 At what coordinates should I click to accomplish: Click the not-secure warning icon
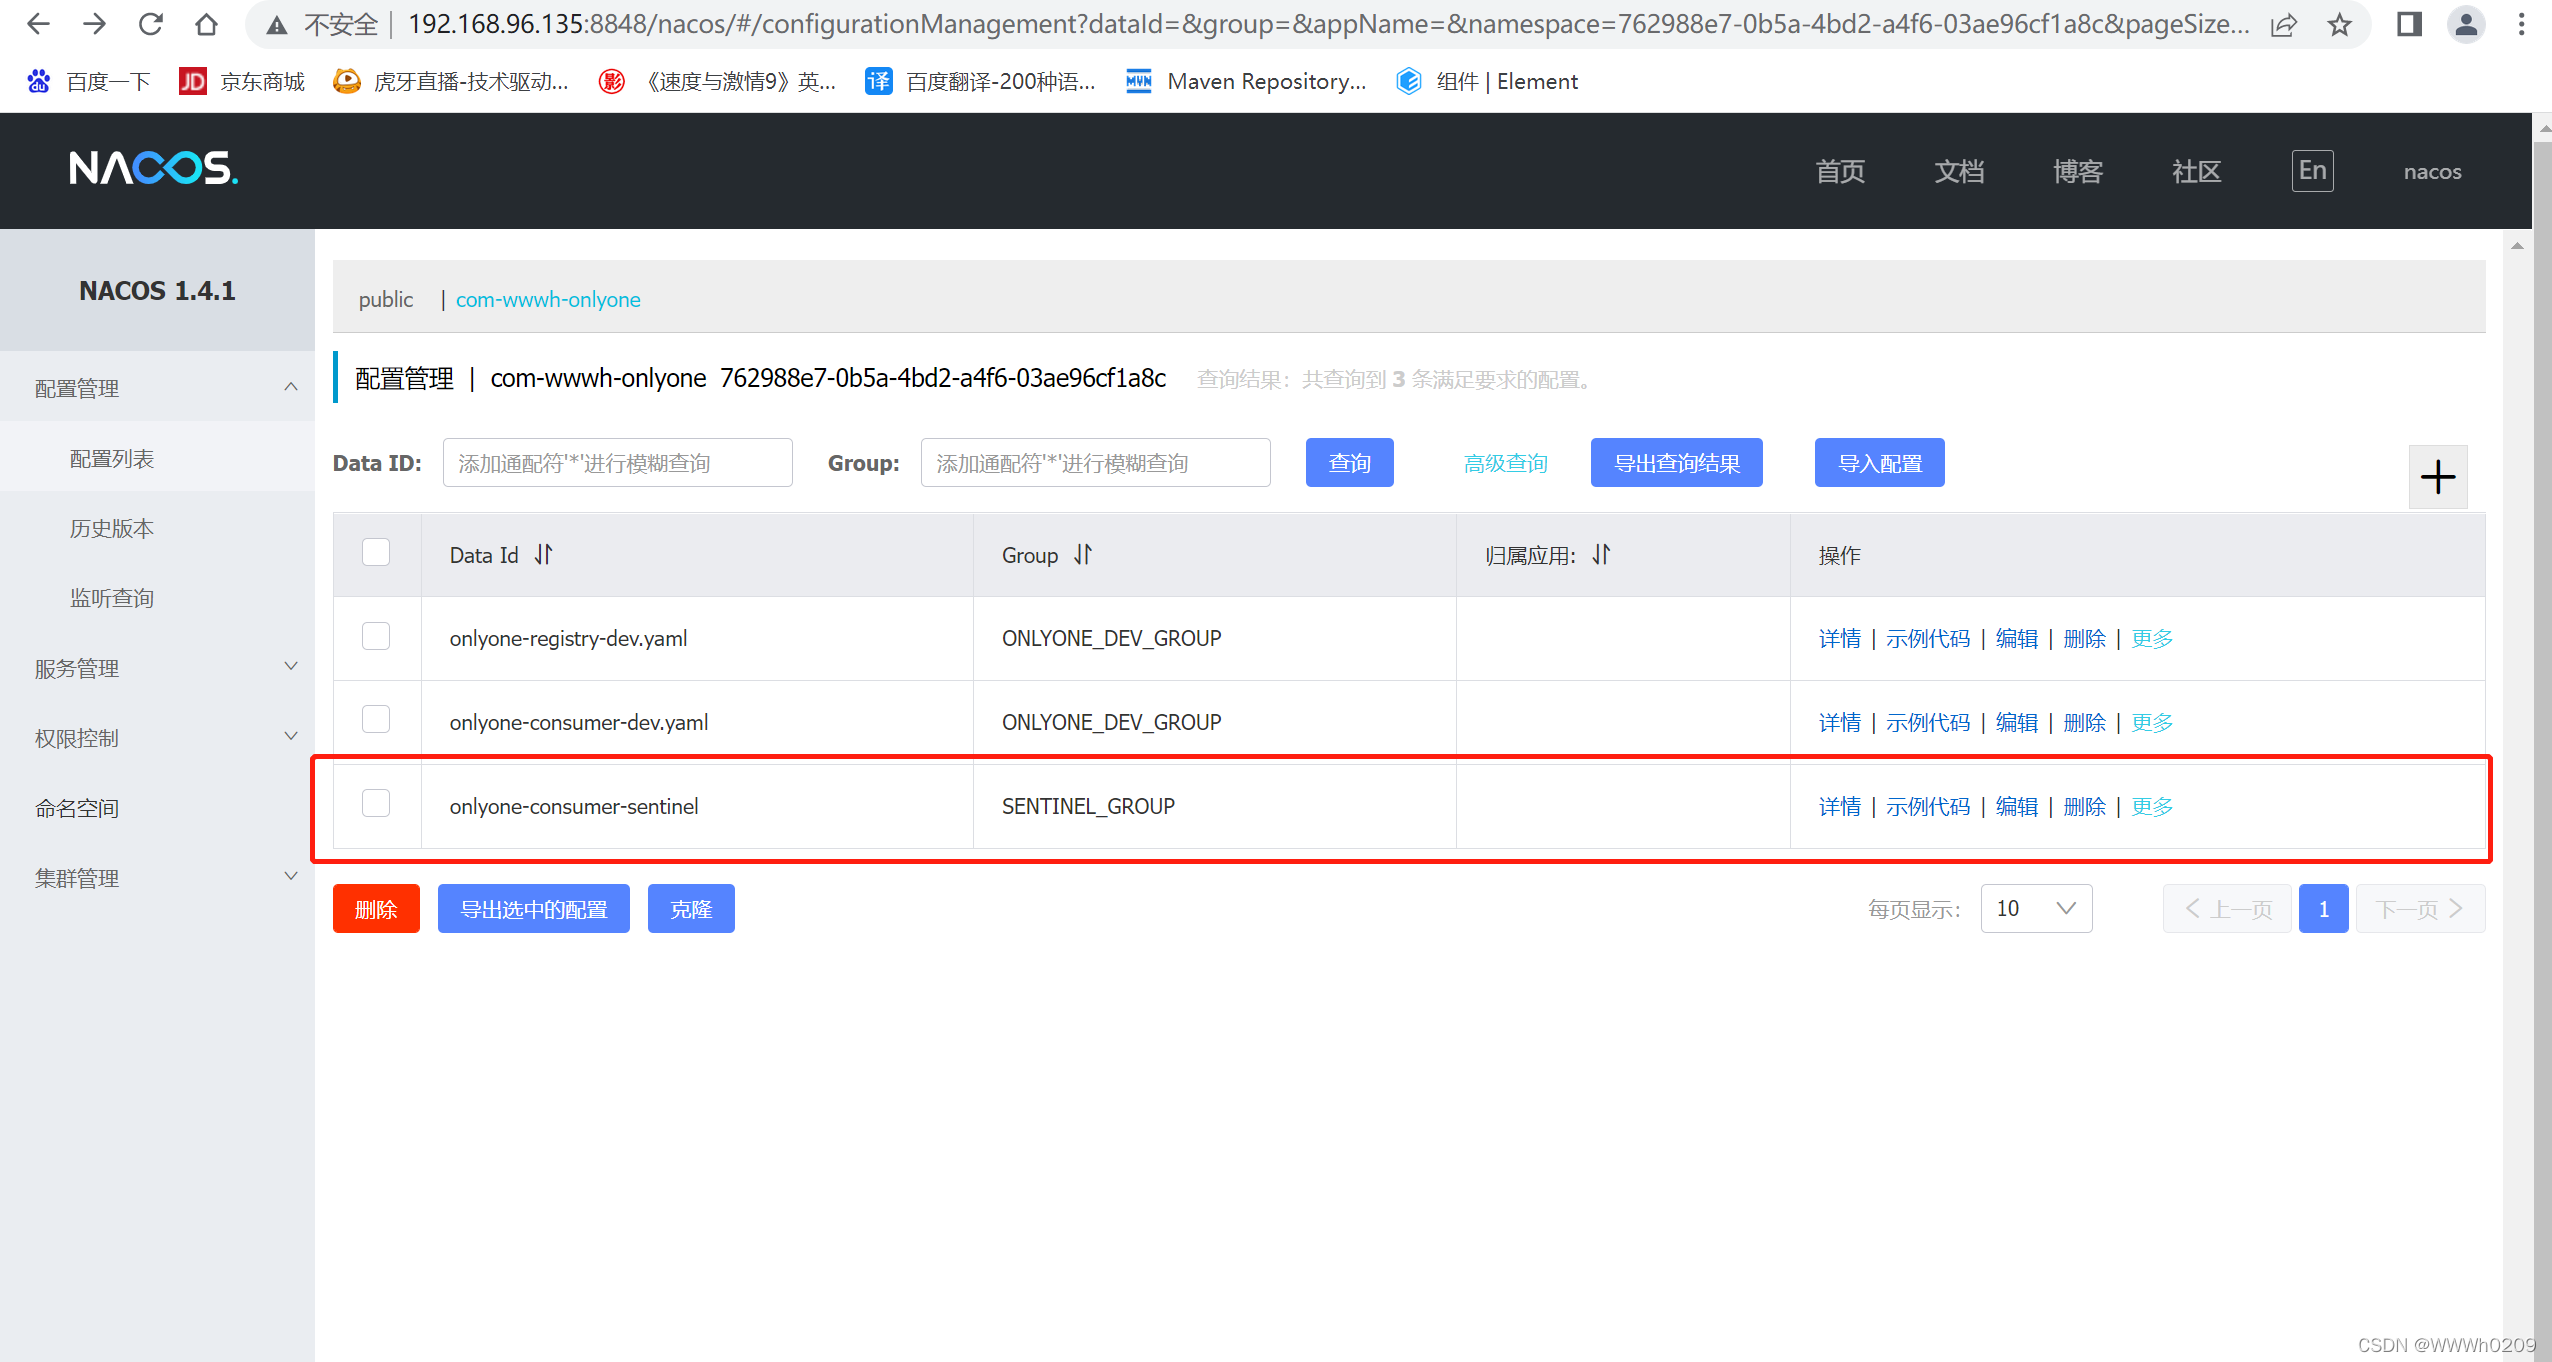tap(277, 25)
